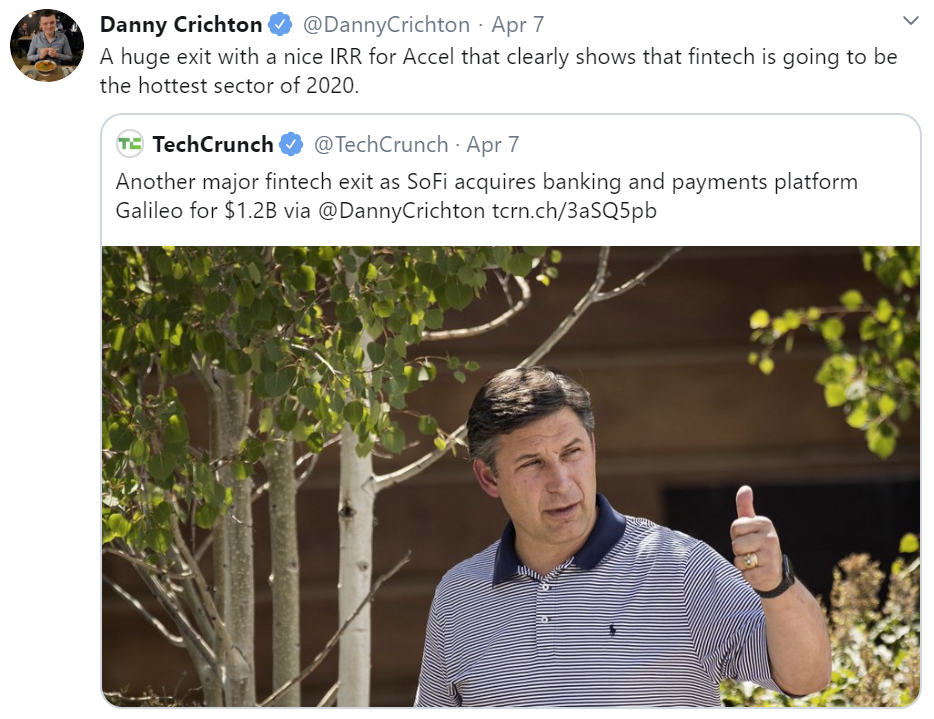The width and height of the screenshot is (934, 719).
Task: Open the quoted tweet's photo
Action: pyautogui.click(x=511, y=476)
